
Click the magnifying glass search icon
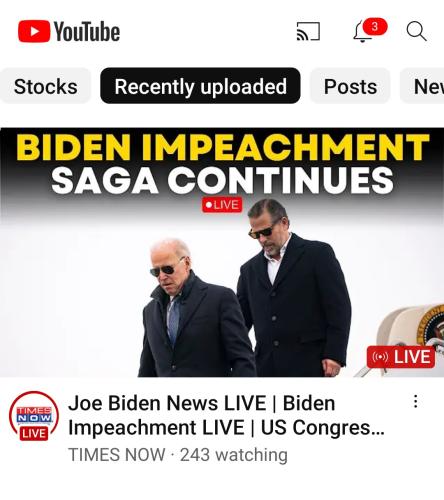tap(416, 31)
